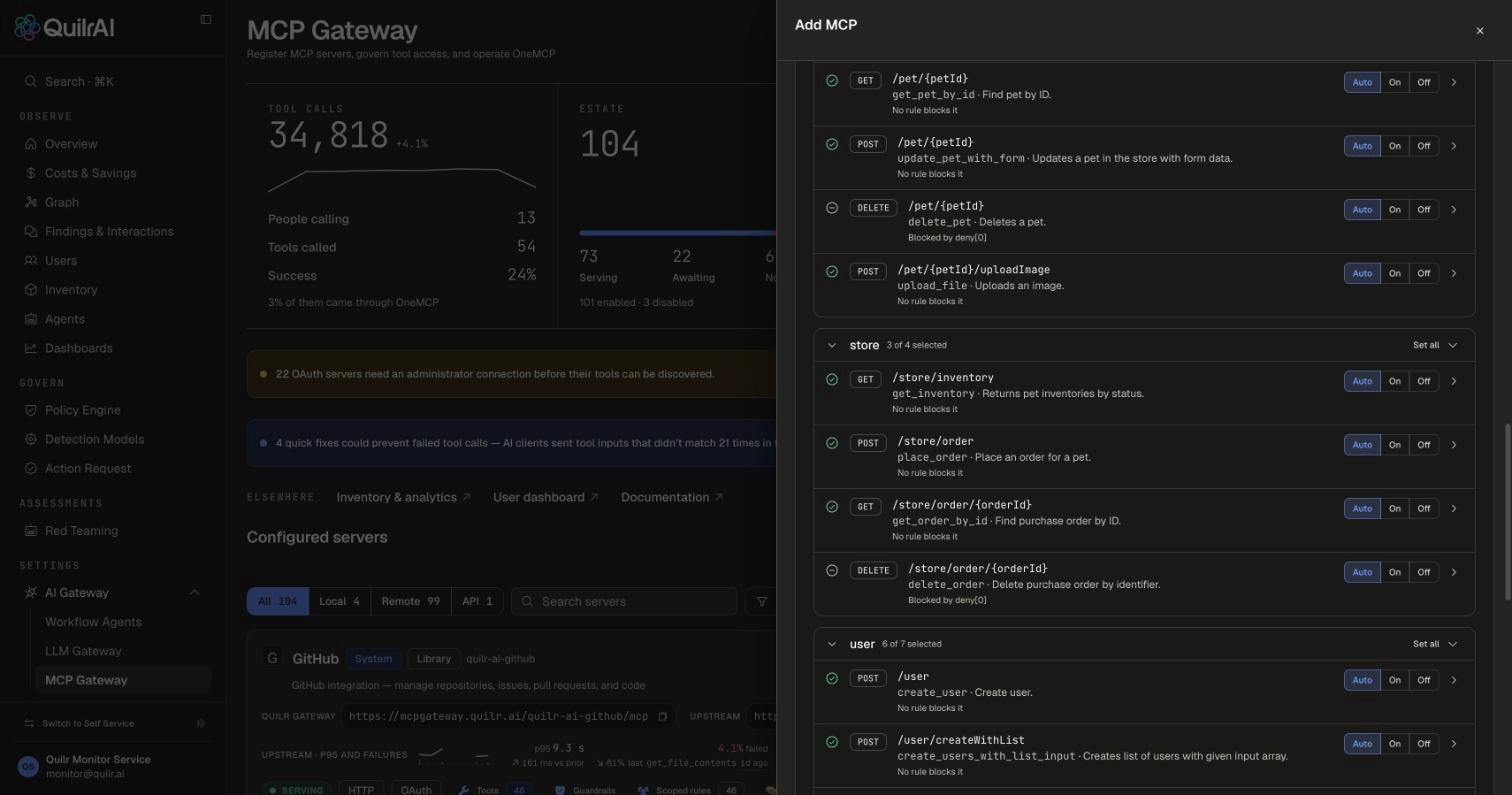Image resolution: width=1512 pixels, height=795 pixels.
Task: Click the AI Gateway icon
Action: click(31, 593)
